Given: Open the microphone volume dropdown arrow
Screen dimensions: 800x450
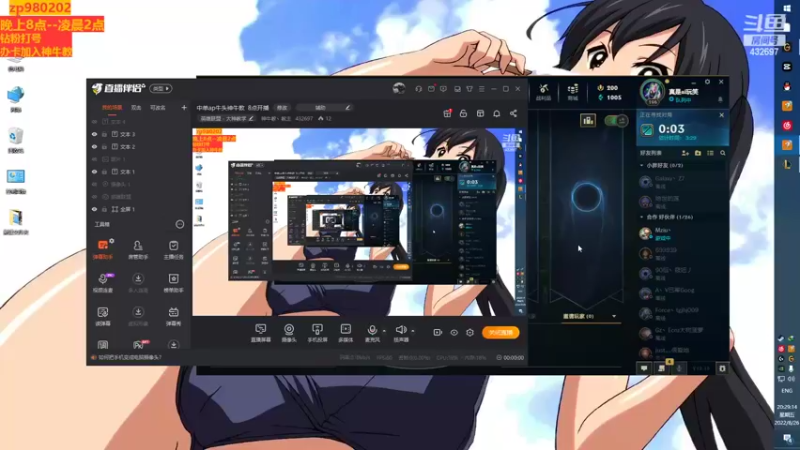Looking at the screenshot, I should point(384,331).
